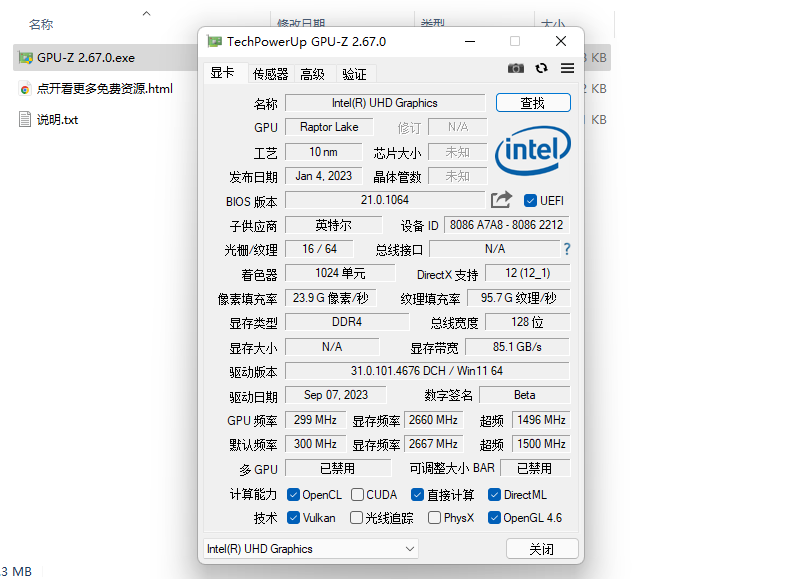Image resolution: width=802 pixels, height=579 pixels.
Task: Click the driver version 31.0.101.4676 field
Action: [427, 371]
